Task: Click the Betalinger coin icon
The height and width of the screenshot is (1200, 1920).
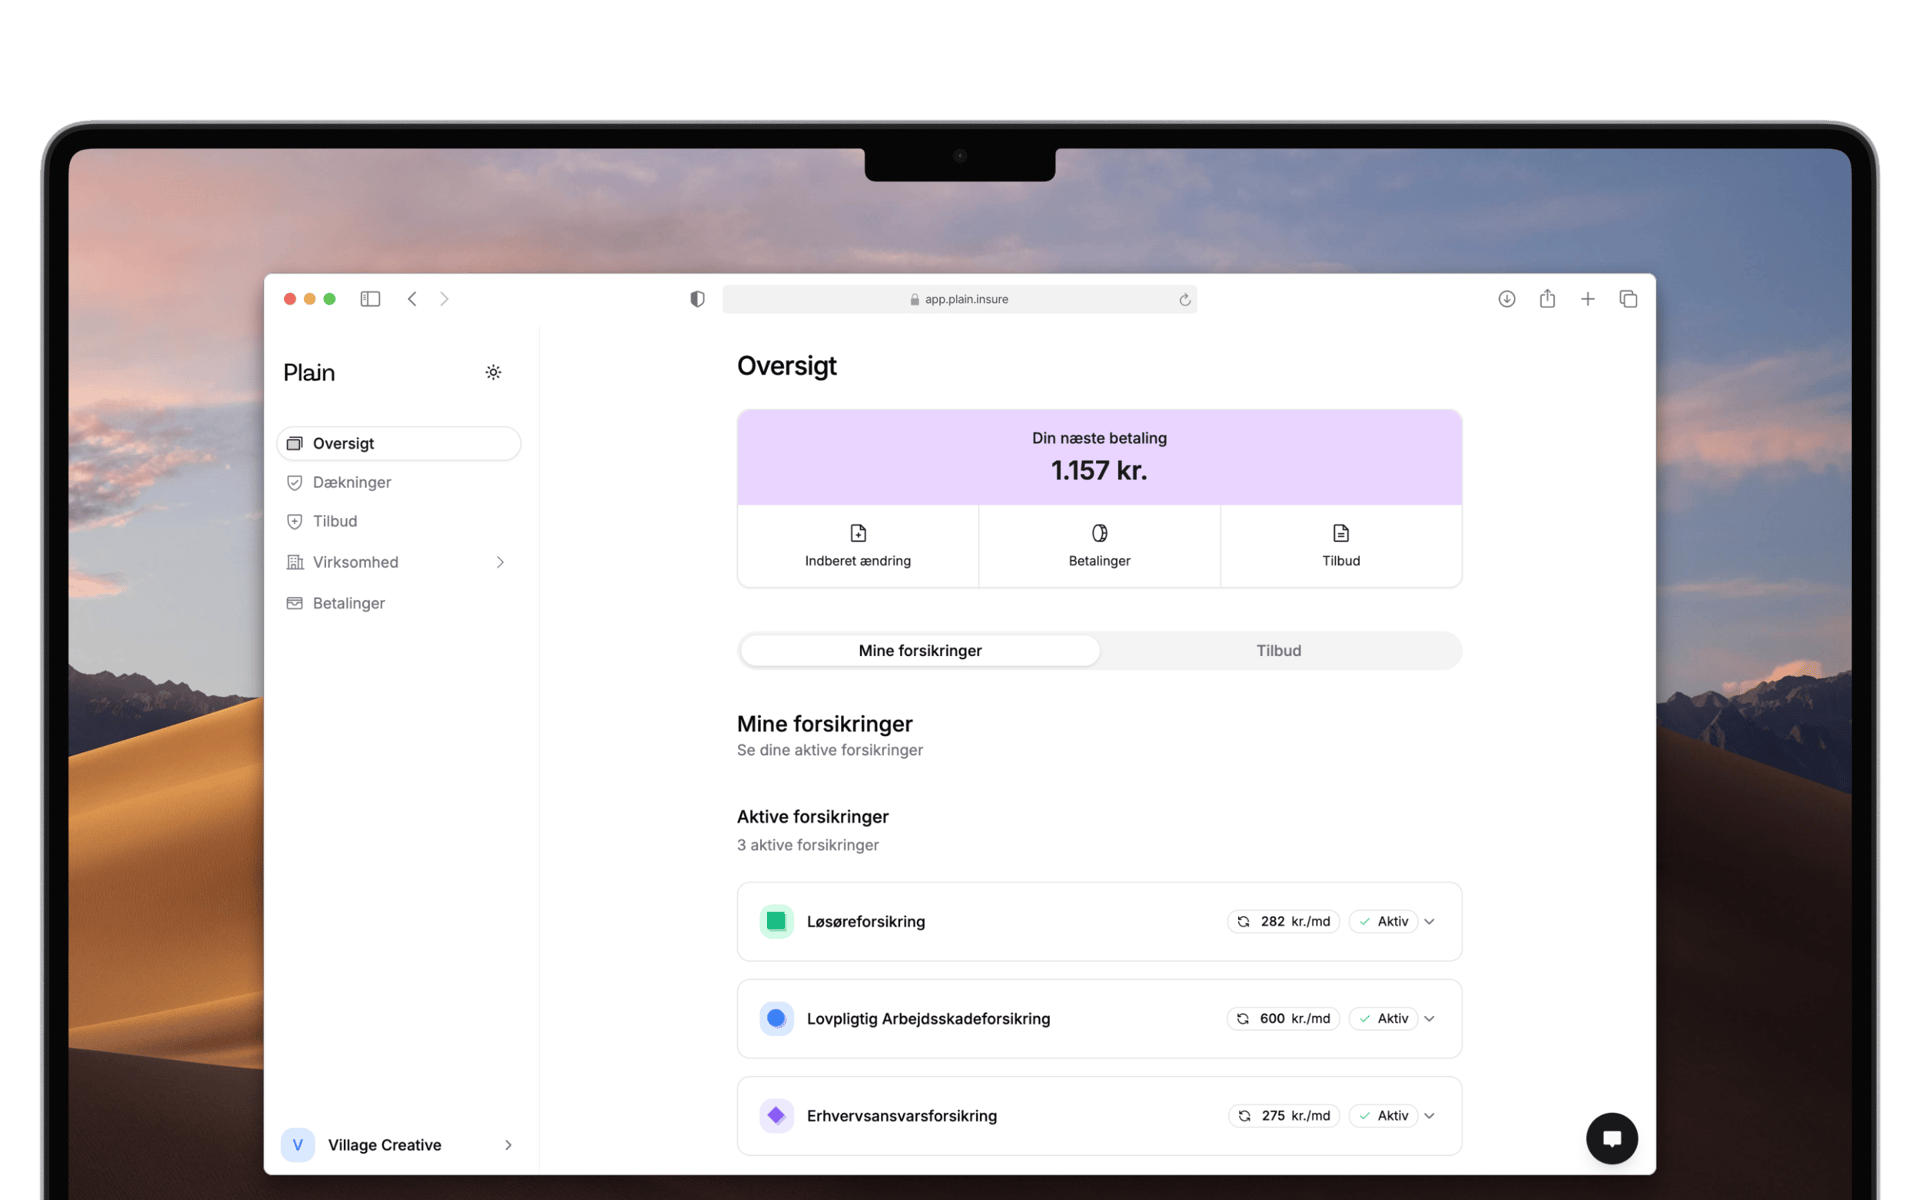Action: 1099,533
